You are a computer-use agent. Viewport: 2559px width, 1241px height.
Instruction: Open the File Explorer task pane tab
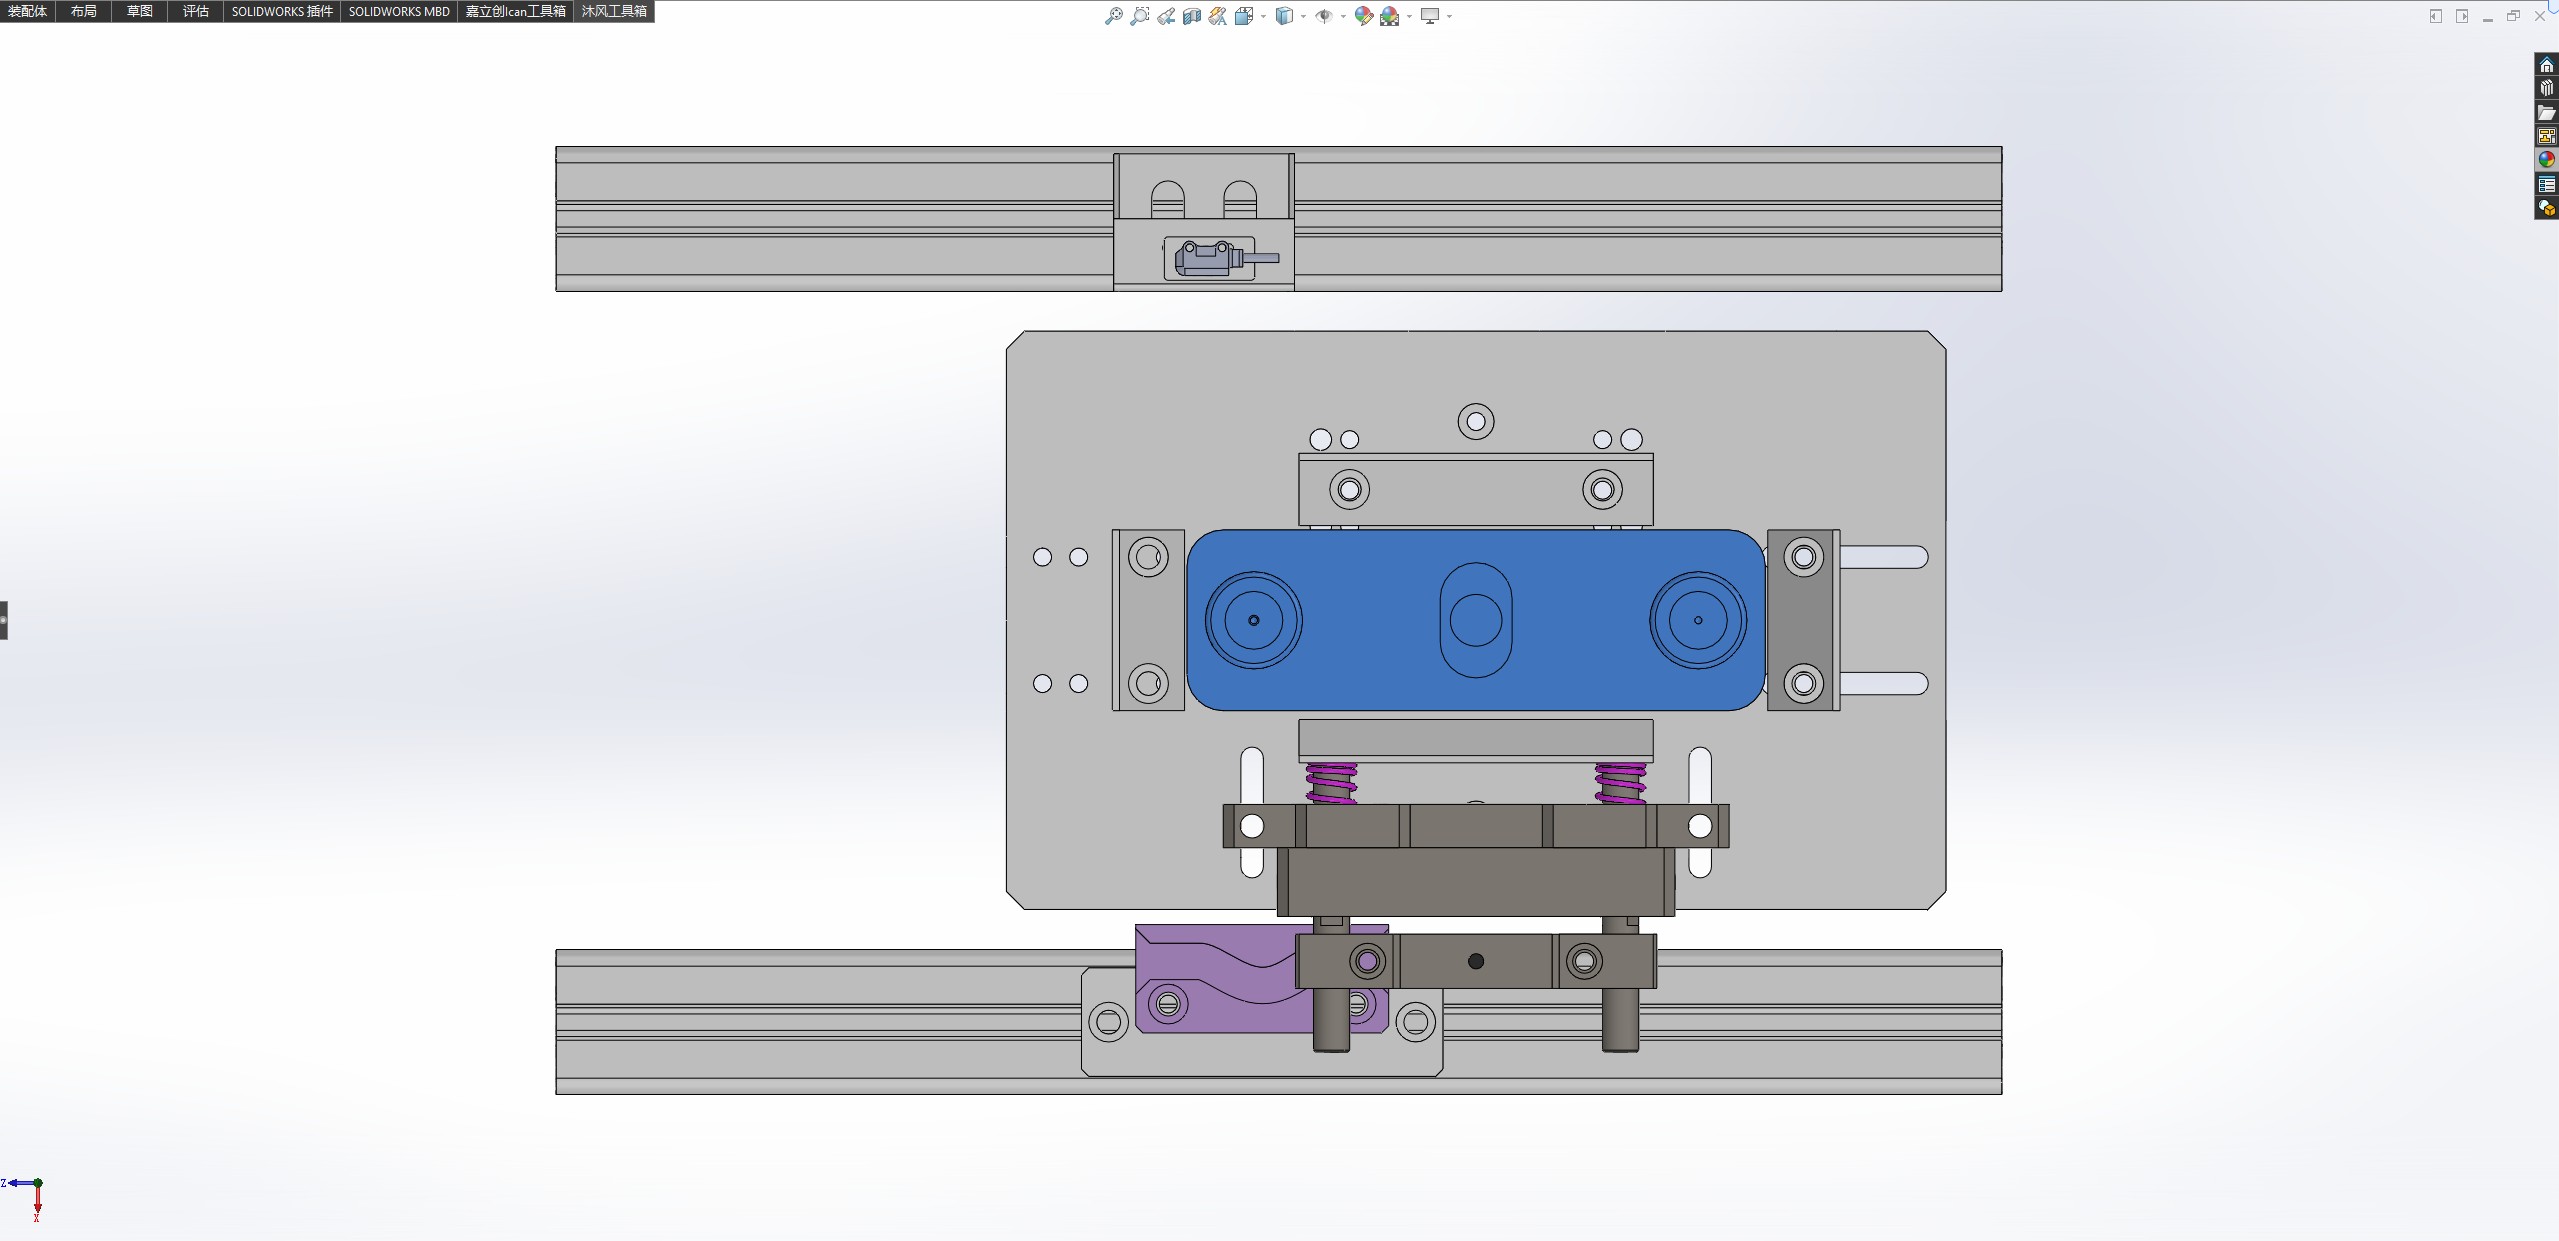[x=2546, y=112]
